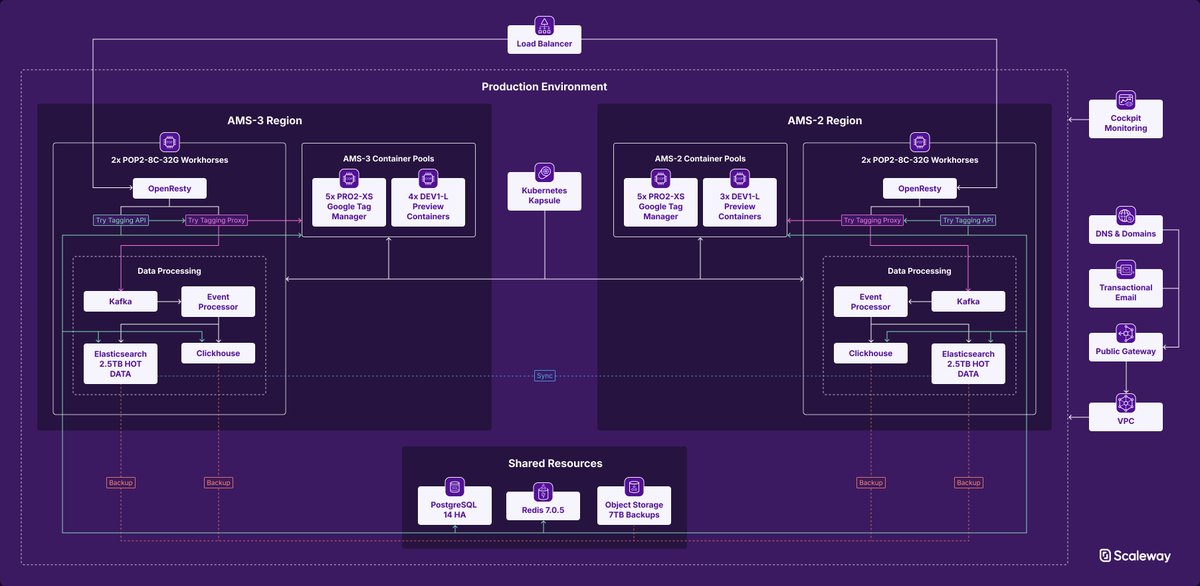Screen dimensions: 1200x586
Task: Click the Load Balancer icon
Action: (x=544, y=24)
